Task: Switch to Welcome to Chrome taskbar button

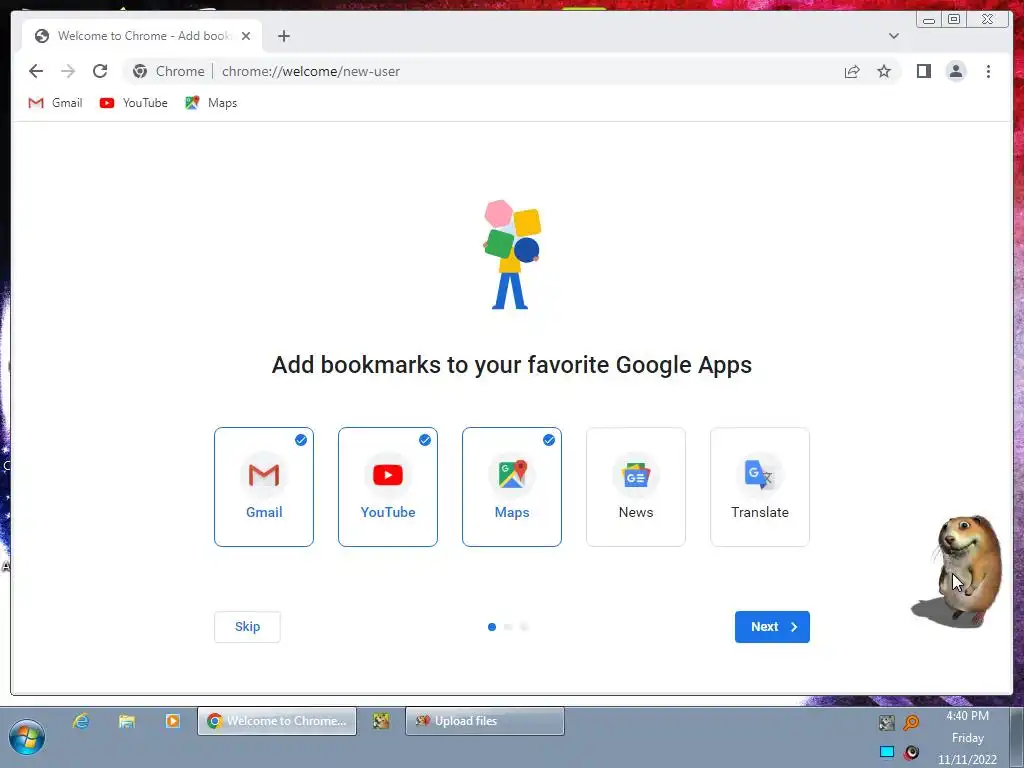Action: [278, 721]
